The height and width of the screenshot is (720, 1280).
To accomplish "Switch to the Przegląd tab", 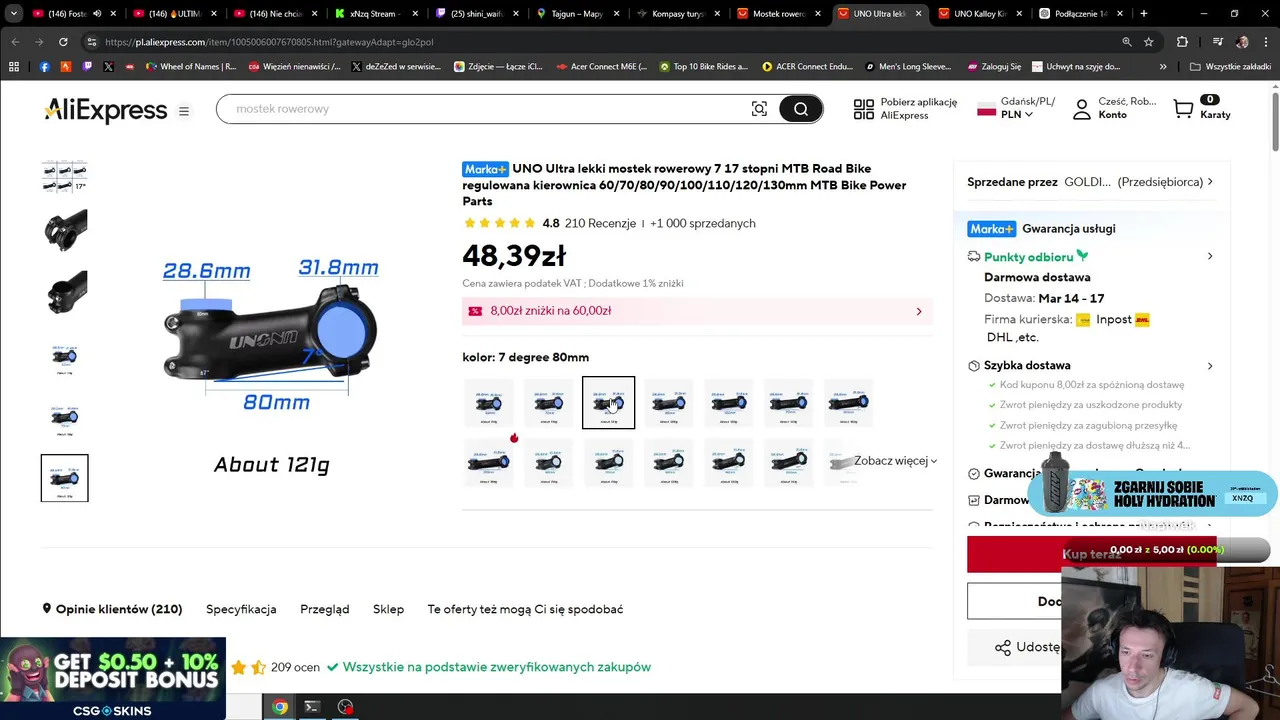I will [x=325, y=609].
